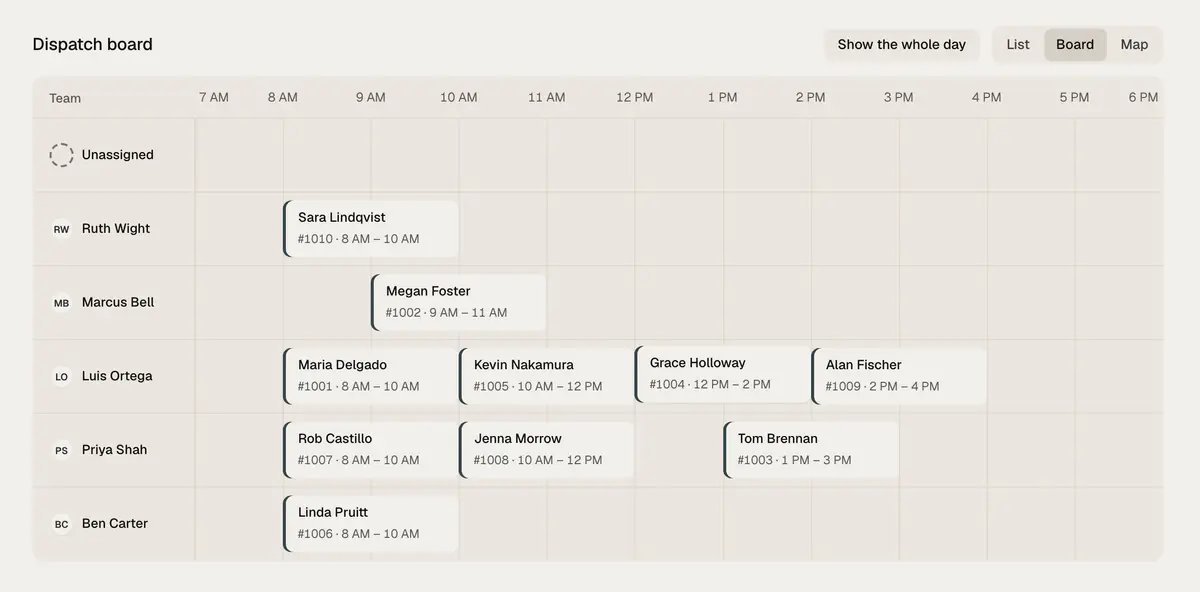Click Luis Ortega's LO avatar
Screen dimensions: 1200x592
pyautogui.click(x=62, y=377)
